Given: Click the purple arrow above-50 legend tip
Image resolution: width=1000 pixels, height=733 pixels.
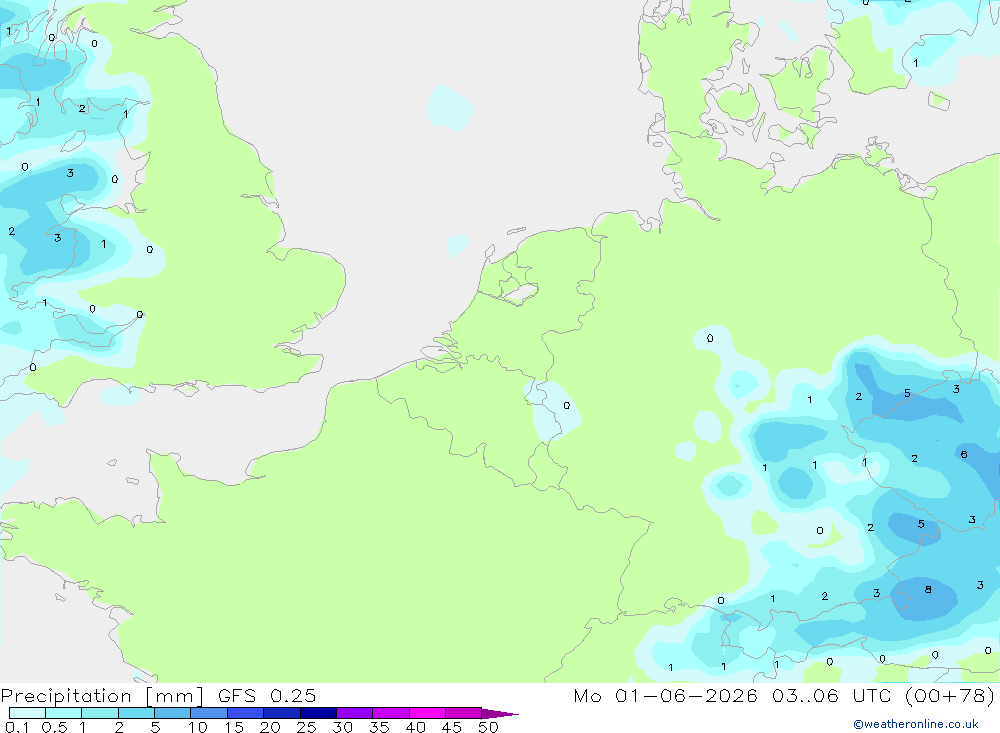Looking at the screenshot, I should (x=500, y=713).
